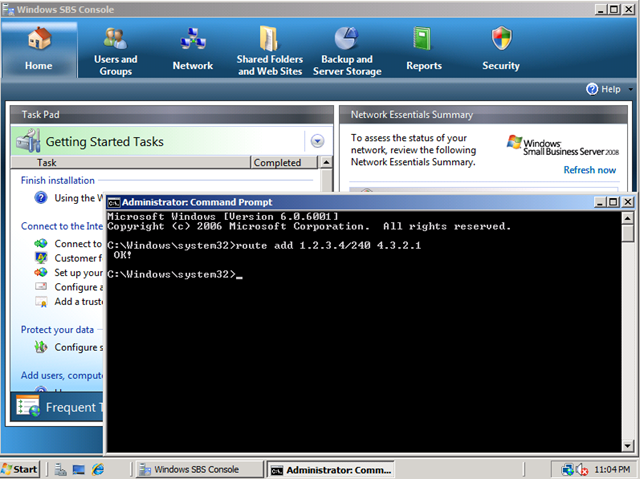Maximize the Command Prompt window
This screenshot has width=640, height=479.
[613, 202]
